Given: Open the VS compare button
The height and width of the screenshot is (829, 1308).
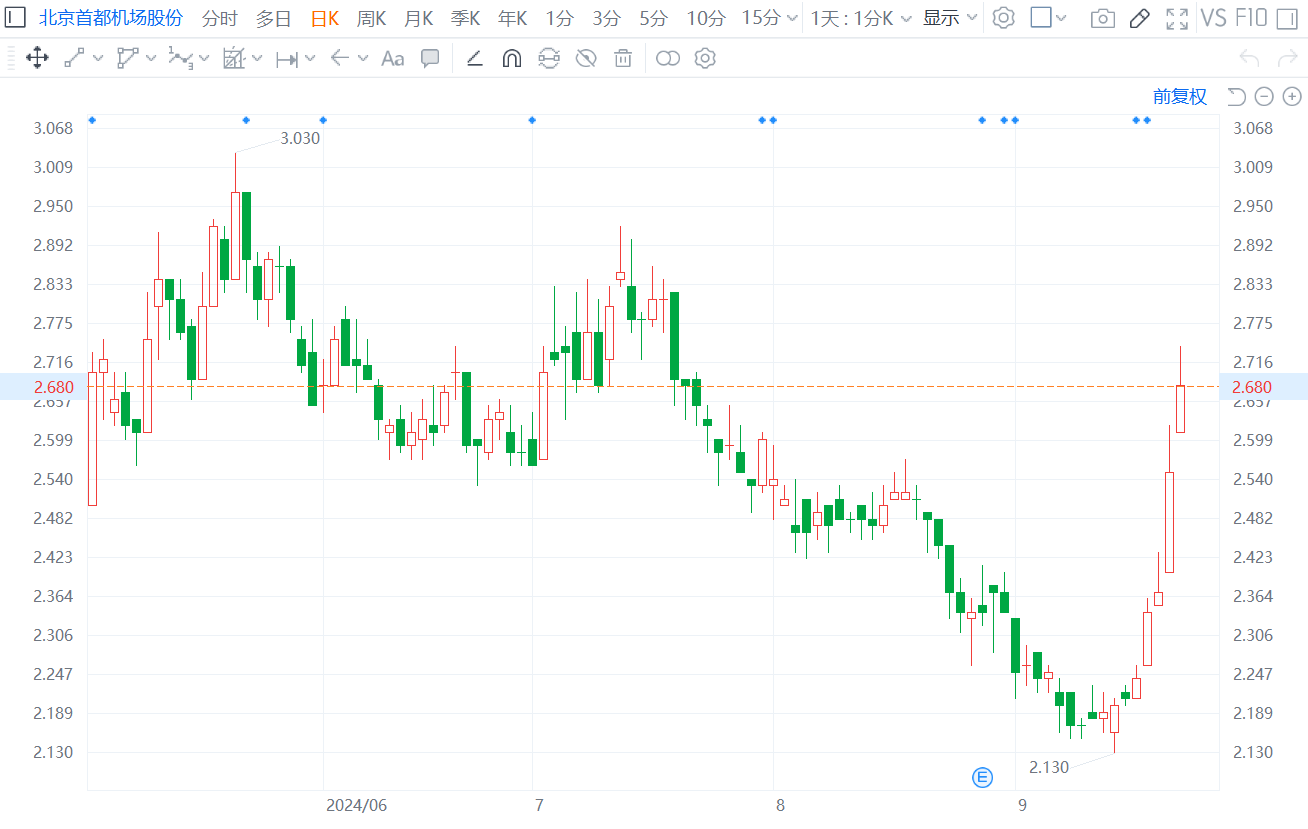Looking at the screenshot, I should tap(1213, 18).
